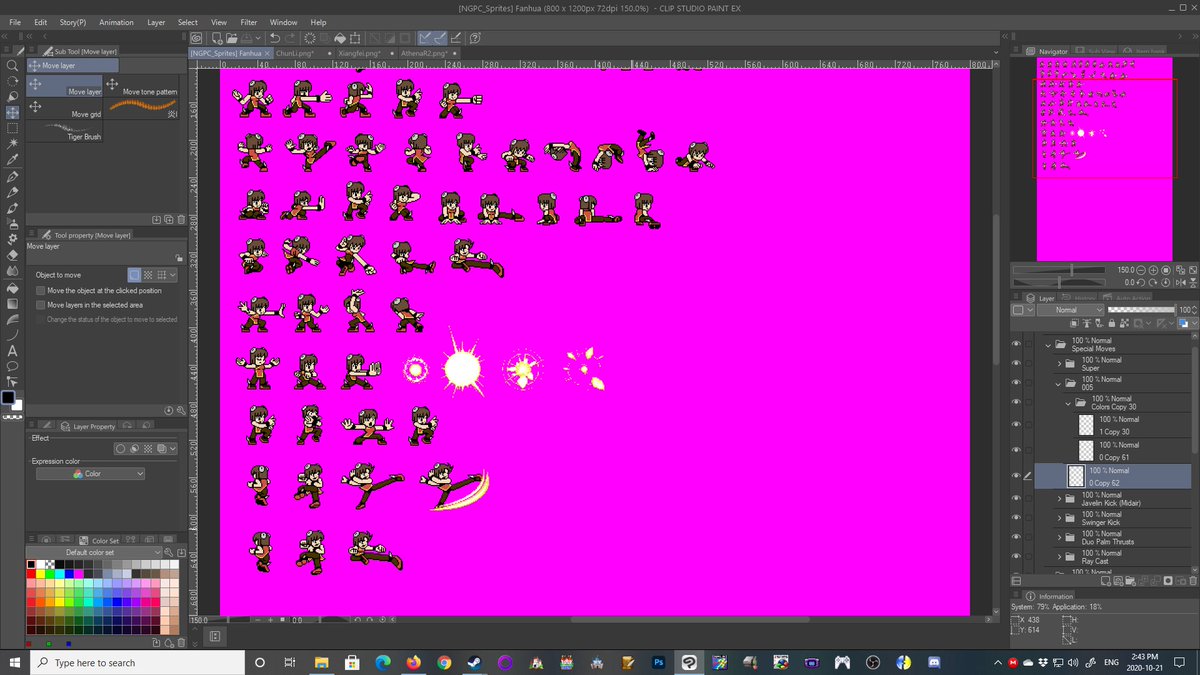This screenshot has width=1200, height=675.
Task: Open Photoshop from Windows taskbar
Action: click(659, 662)
